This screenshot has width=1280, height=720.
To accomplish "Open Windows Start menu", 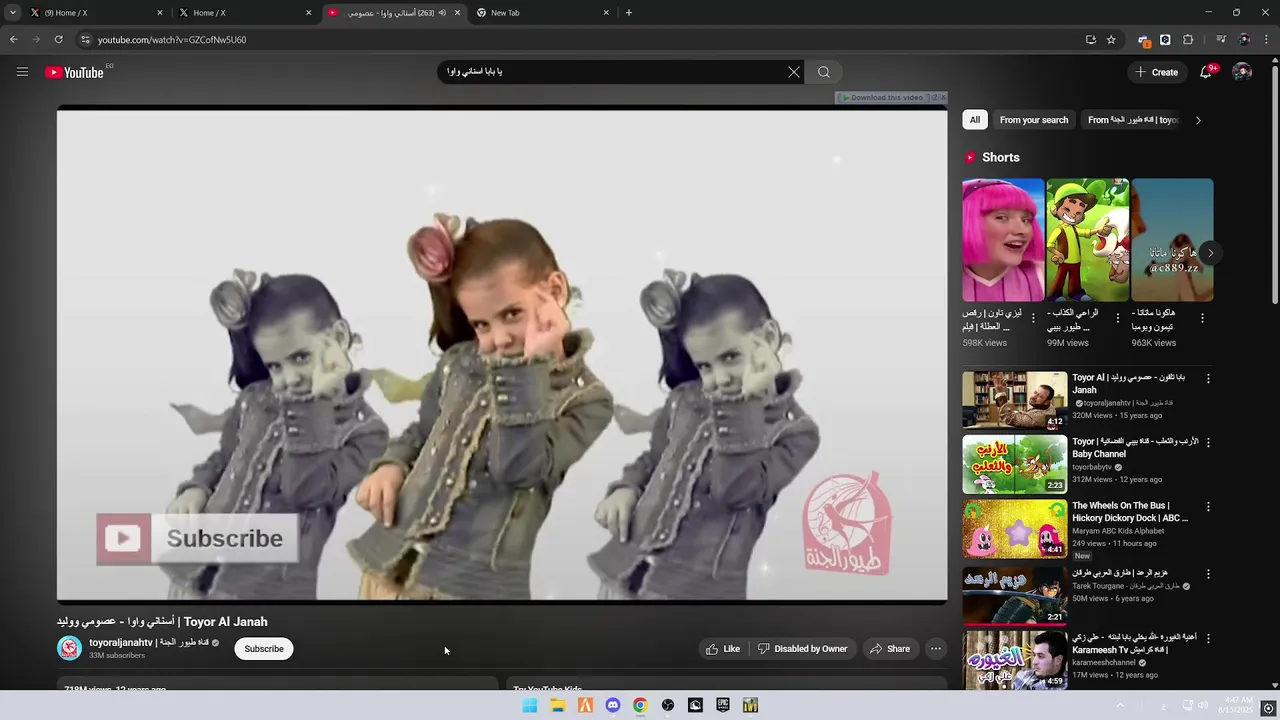I will [530, 705].
